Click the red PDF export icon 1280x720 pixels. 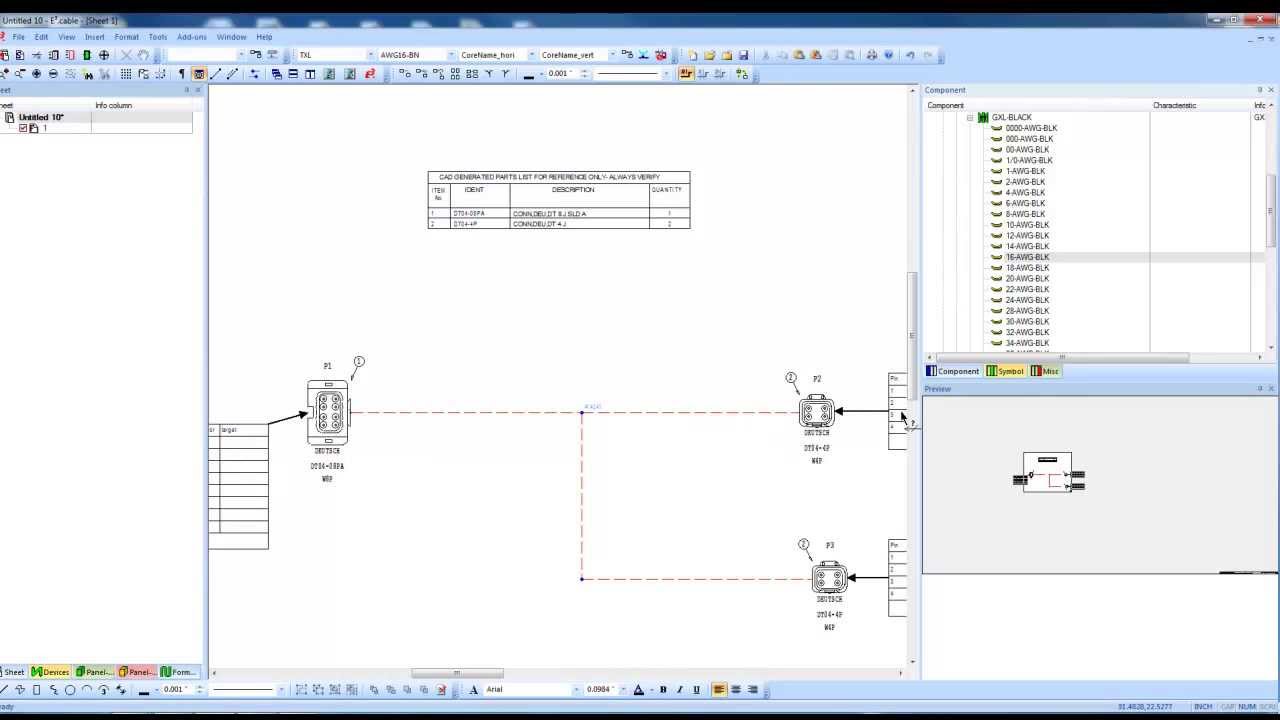370,74
